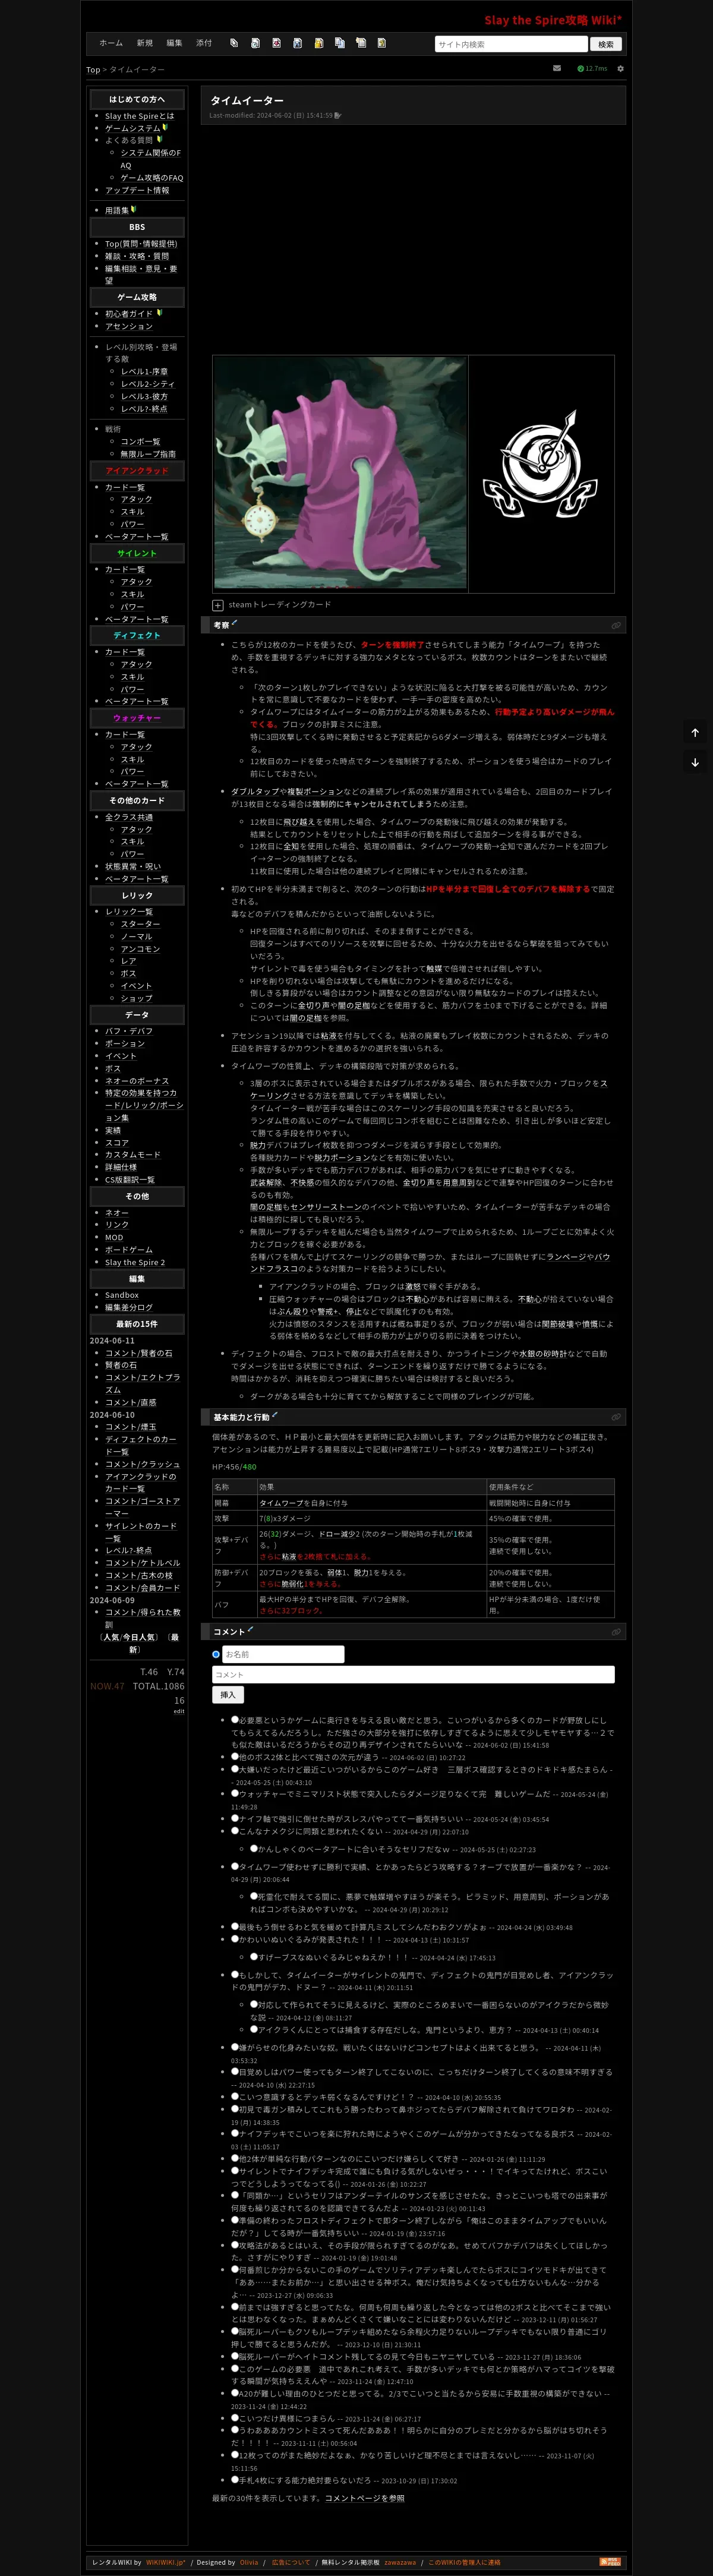Viewport: 713px width, 2576px height.
Task: Open WIKIWIKI.jp* footer link
Action: coord(166,2562)
